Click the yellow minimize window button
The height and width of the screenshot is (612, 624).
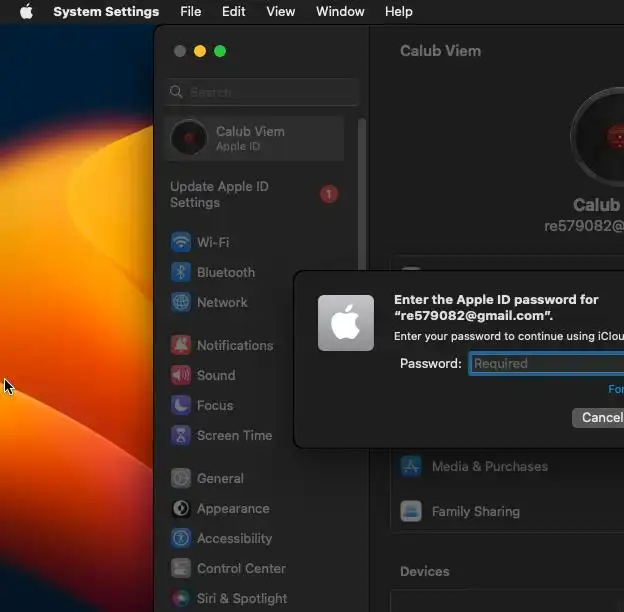click(x=200, y=51)
